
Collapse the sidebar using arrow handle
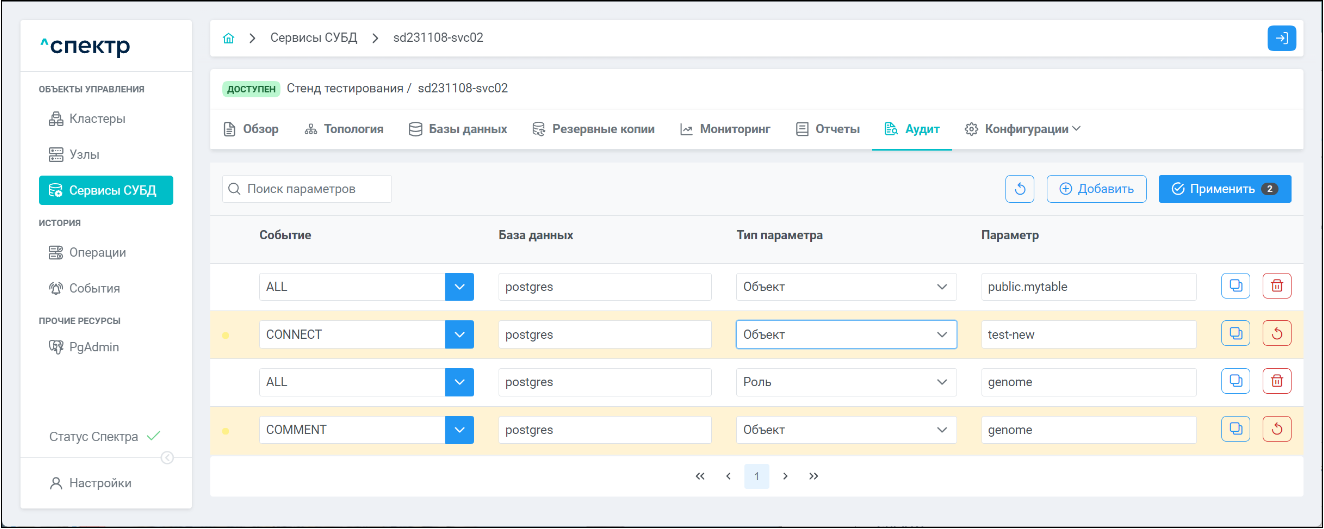coord(167,458)
